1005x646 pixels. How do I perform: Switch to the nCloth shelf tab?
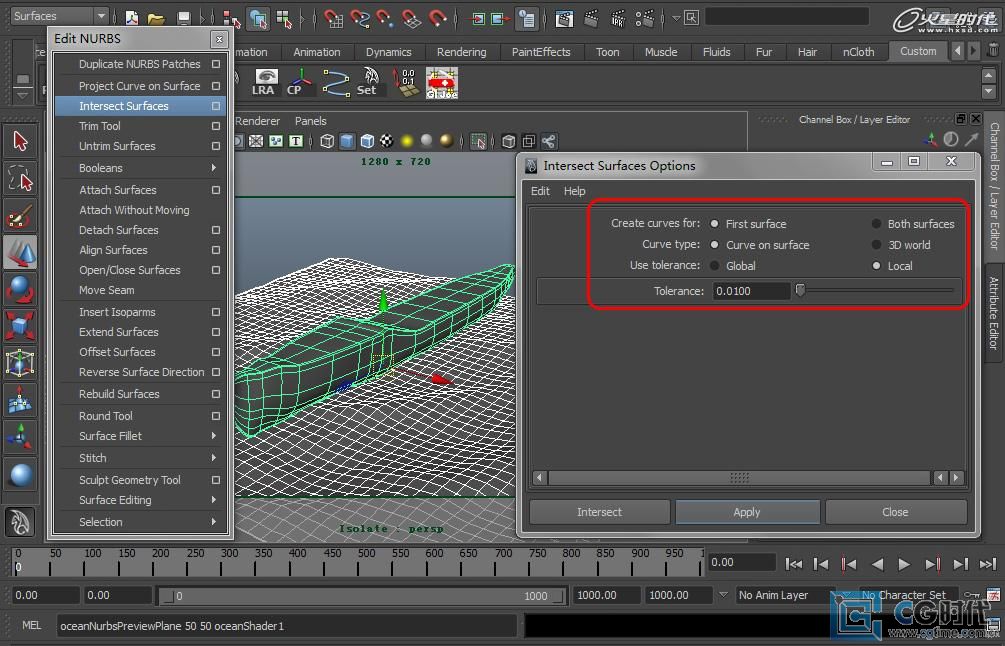point(858,52)
